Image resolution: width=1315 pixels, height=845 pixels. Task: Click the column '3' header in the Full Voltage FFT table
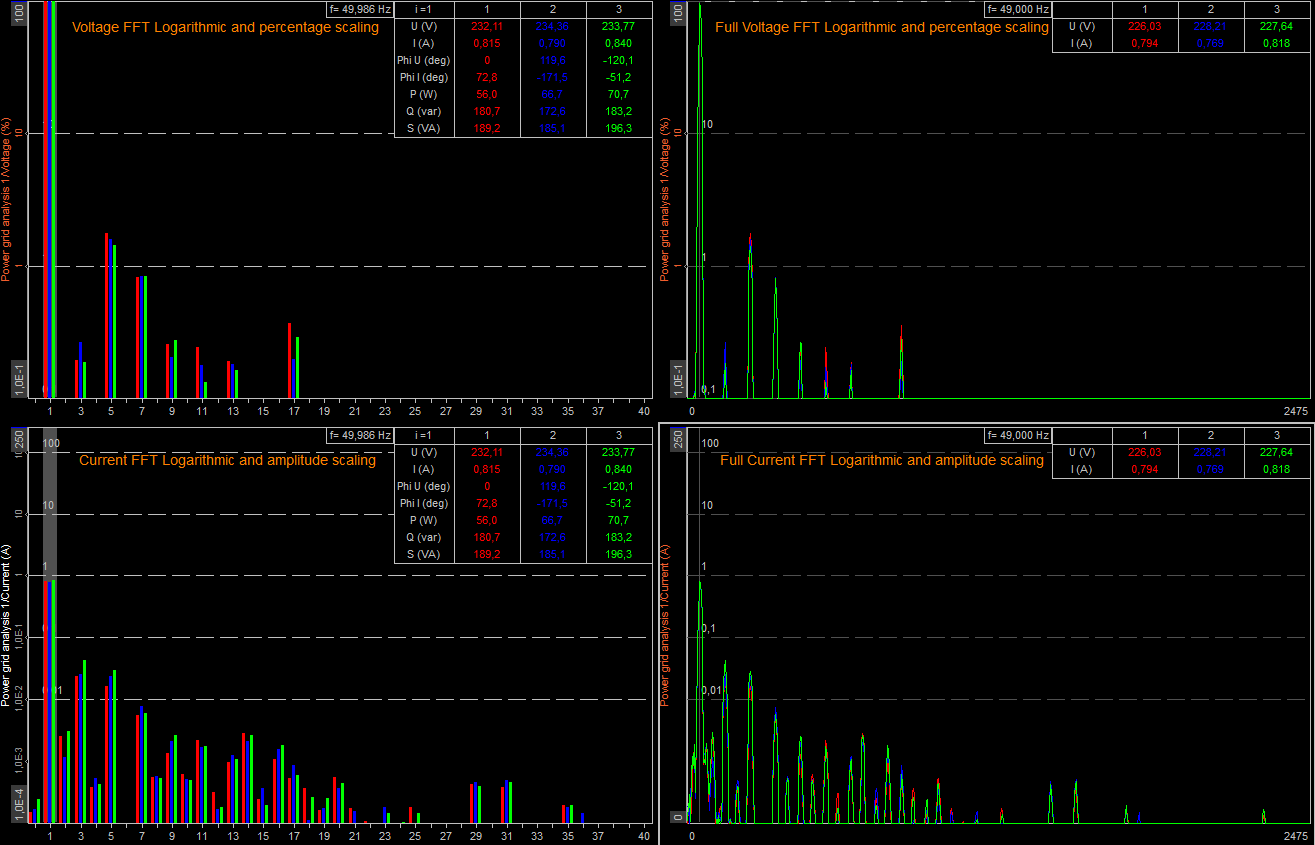(1276, 9)
